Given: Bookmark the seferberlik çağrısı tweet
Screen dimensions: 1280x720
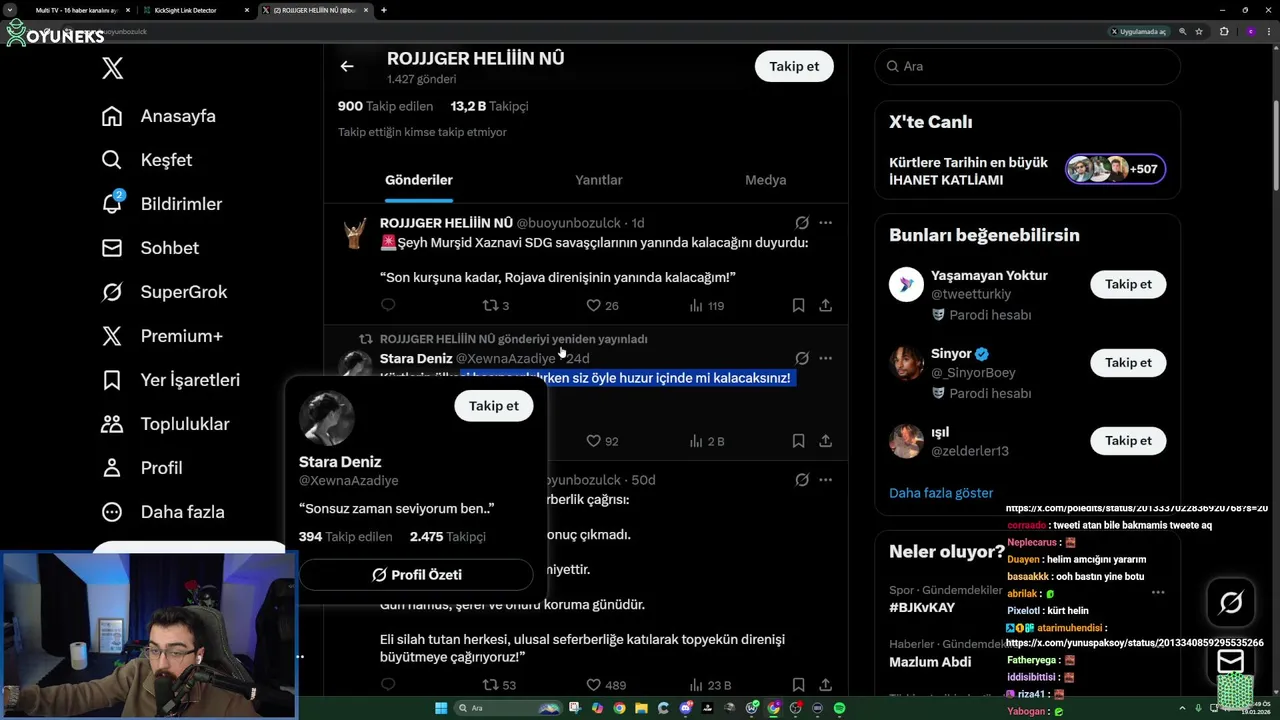Looking at the screenshot, I should pyautogui.click(x=798, y=685).
